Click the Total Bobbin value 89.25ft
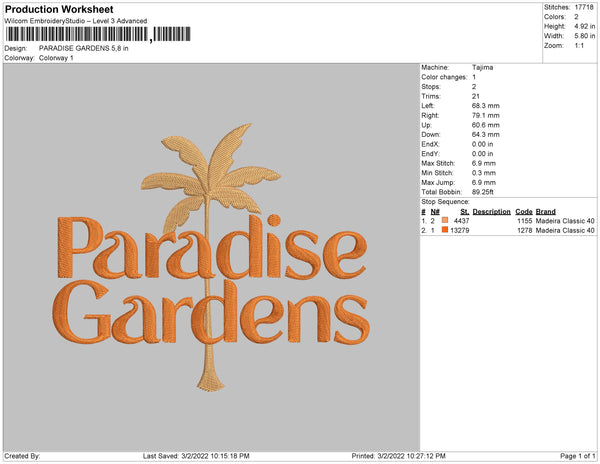Image resolution: width=600 pixels, height=464 pixels. [x=483, y=192]
